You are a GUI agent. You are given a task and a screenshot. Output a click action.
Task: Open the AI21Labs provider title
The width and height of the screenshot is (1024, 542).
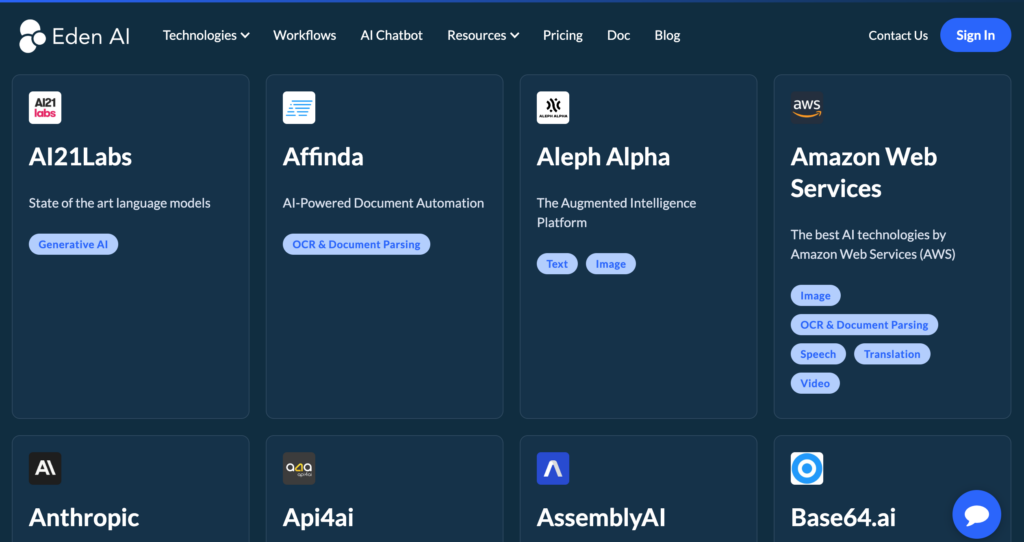(80, 157)
